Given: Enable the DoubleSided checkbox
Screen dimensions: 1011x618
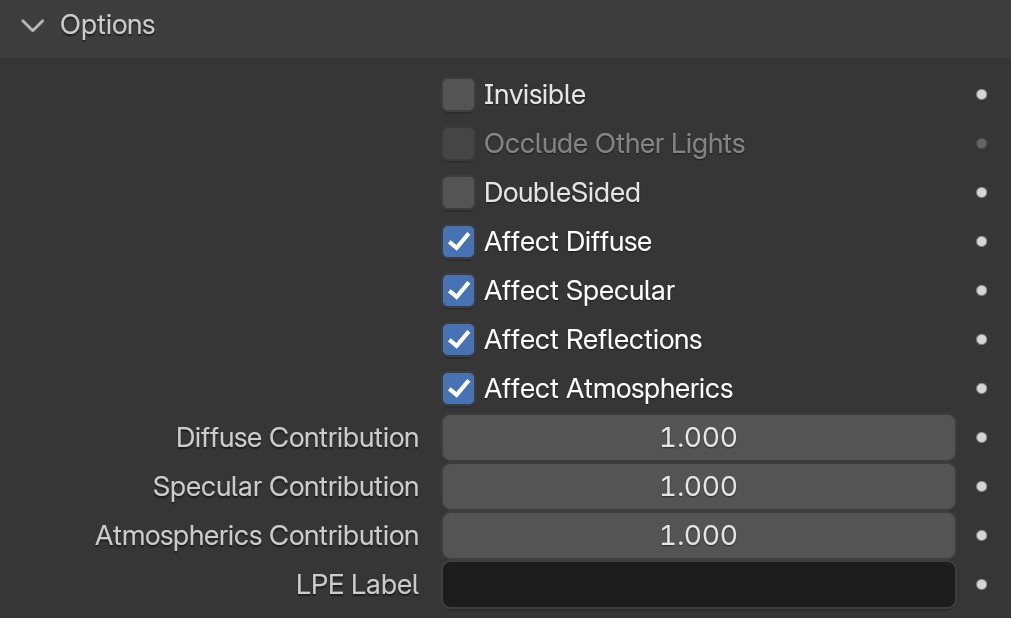Looking at the screenshot, I should [x=458, y=192].
